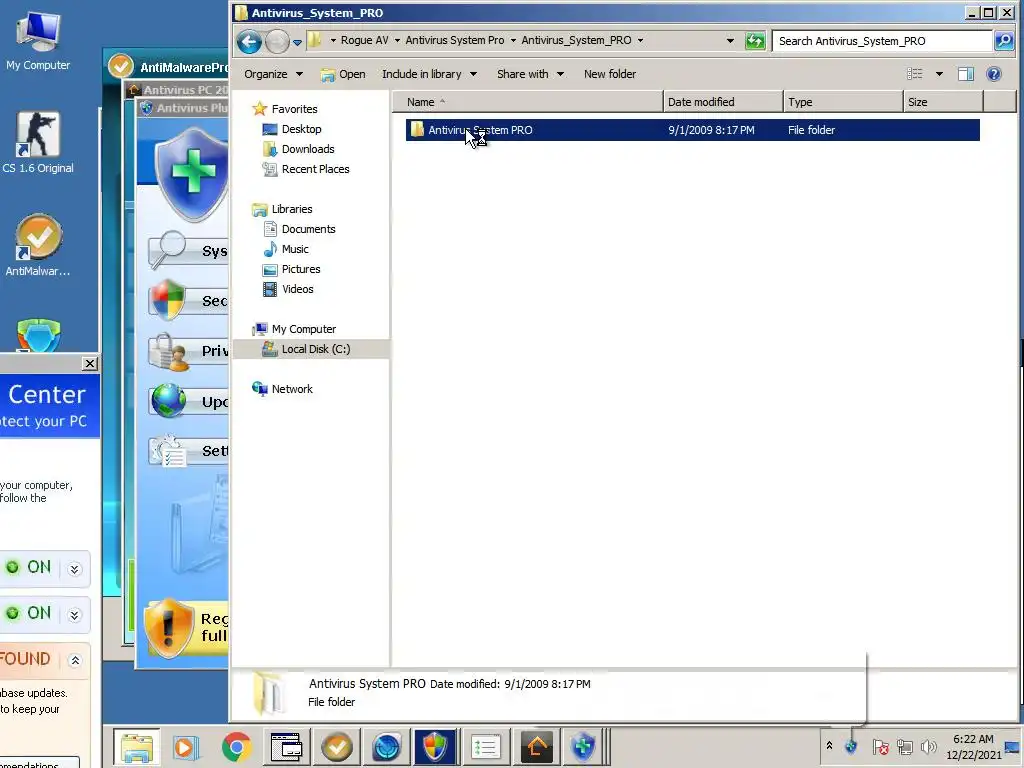Click the search magnifier icon in Explorer

pos(1004,40)
